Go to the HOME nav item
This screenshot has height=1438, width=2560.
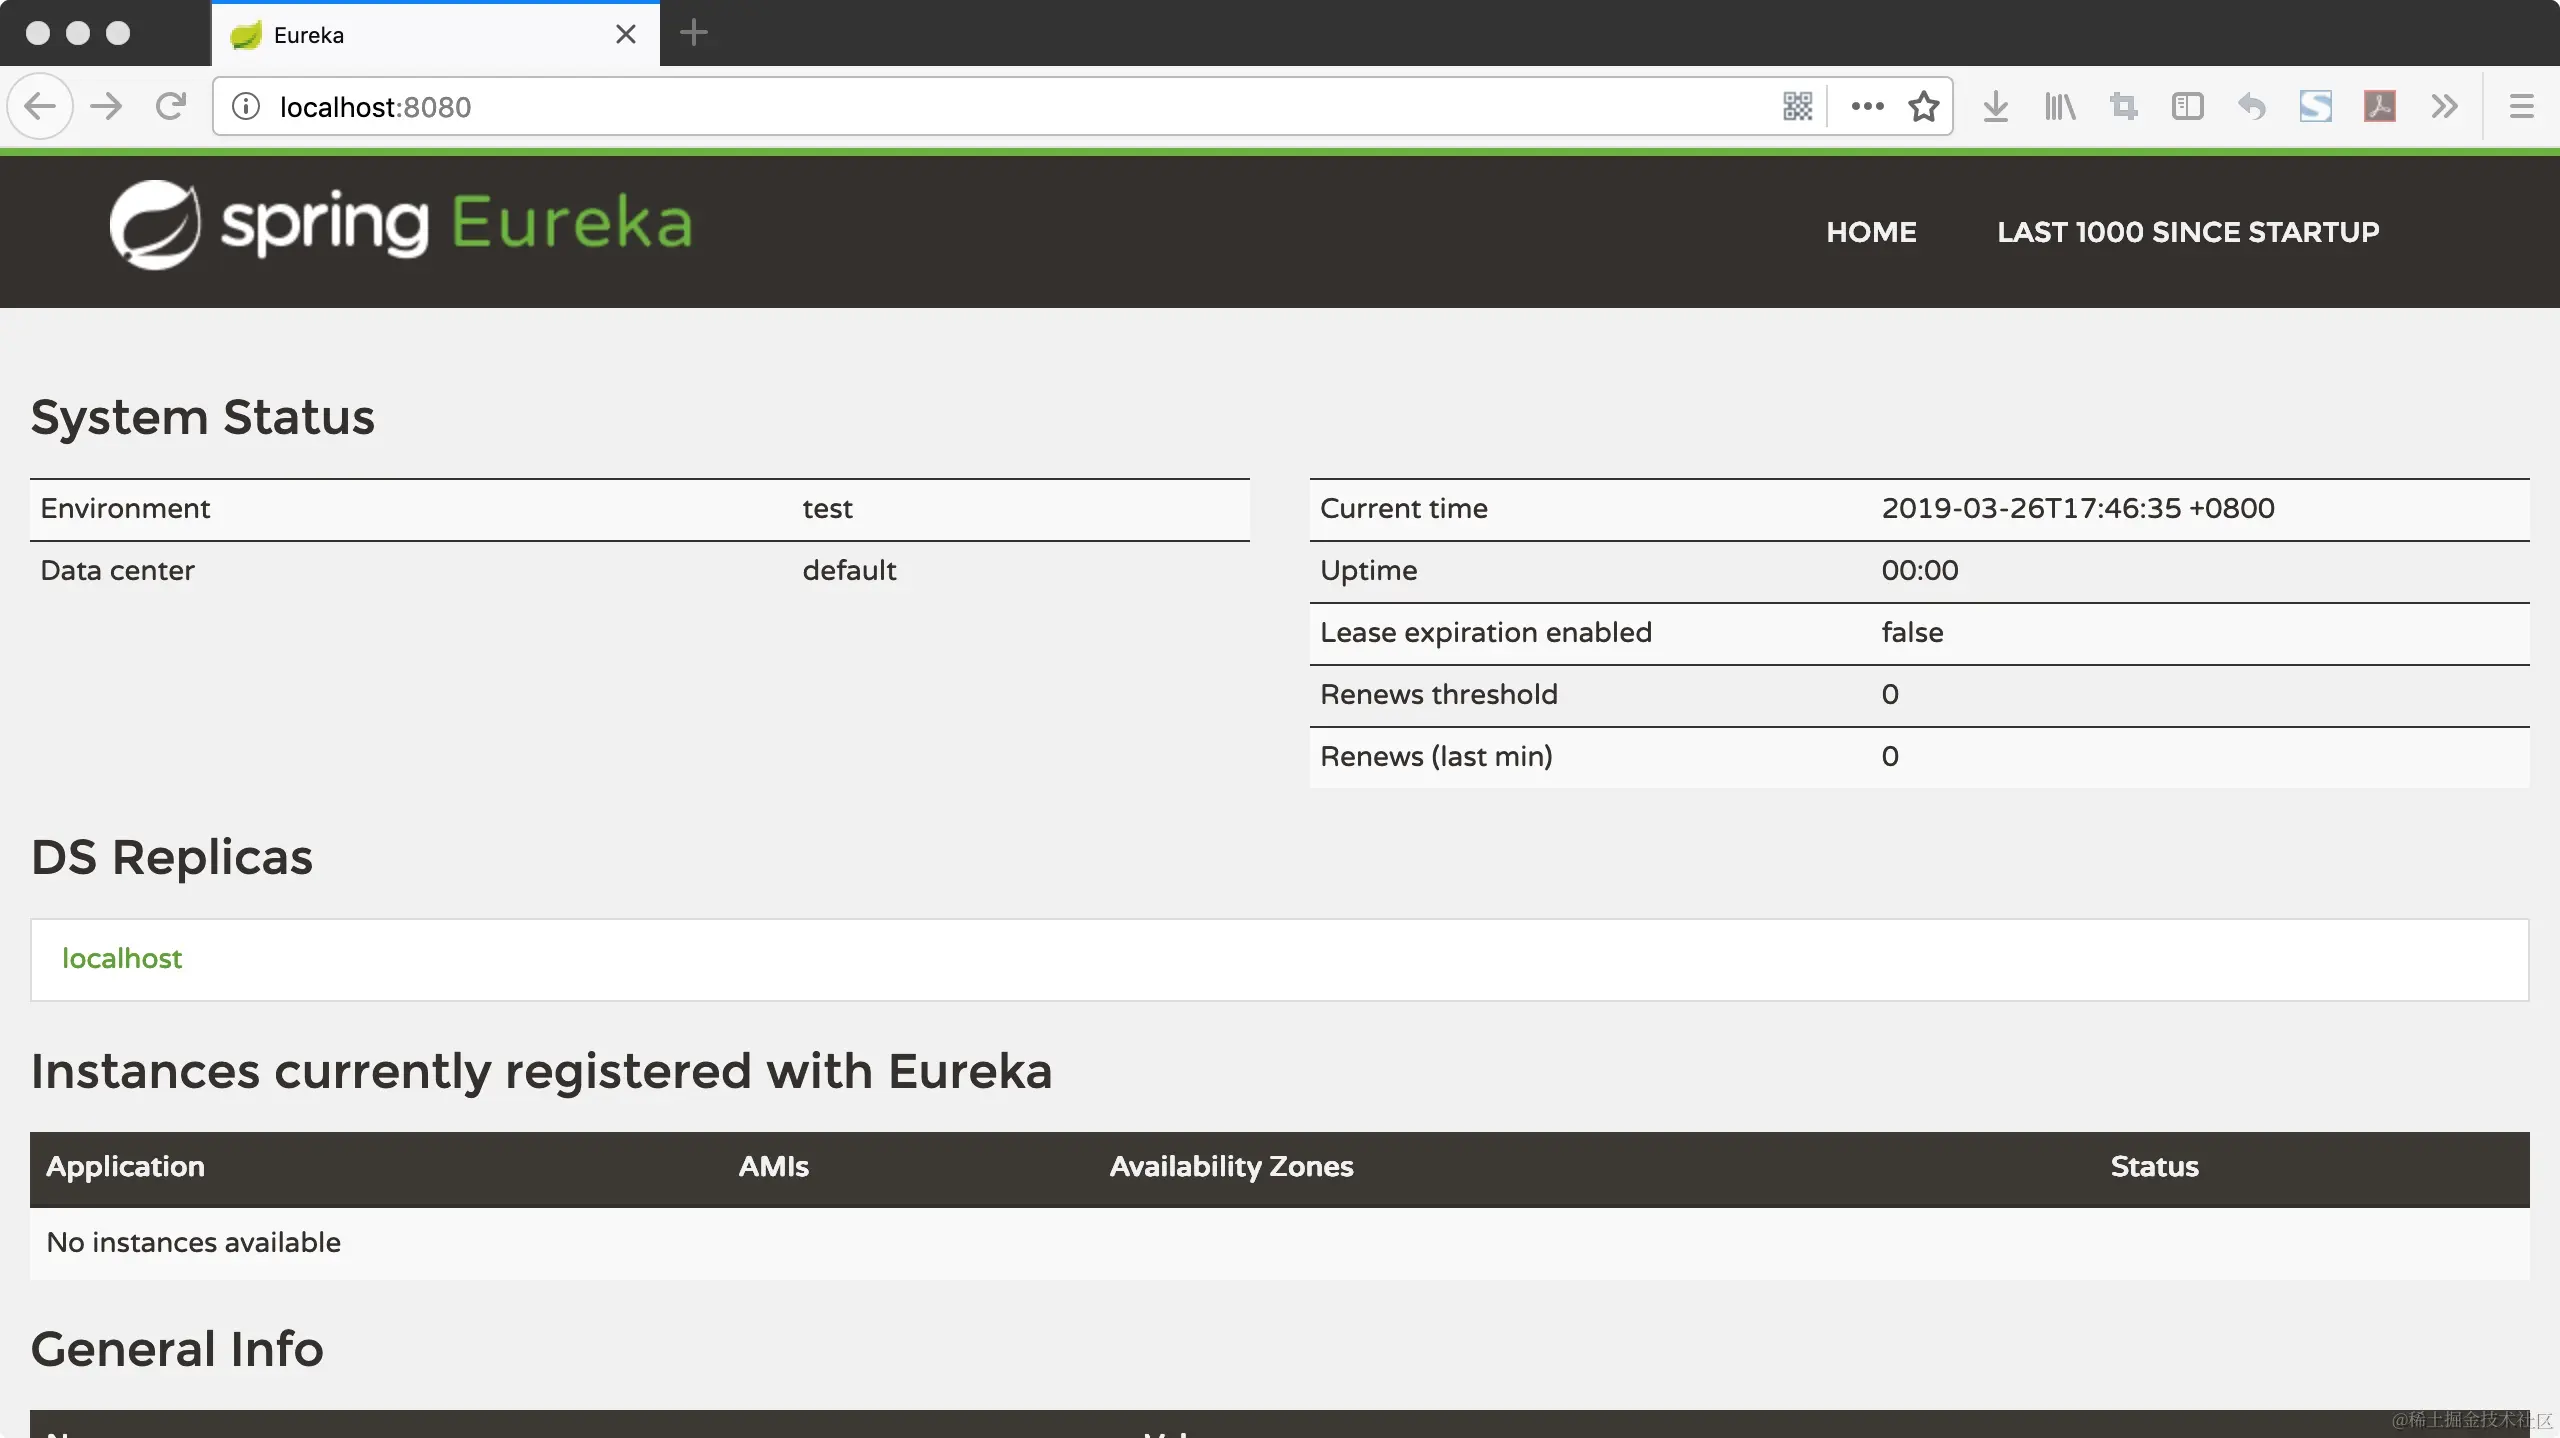pyautogui.click(x=1871, y=232)
